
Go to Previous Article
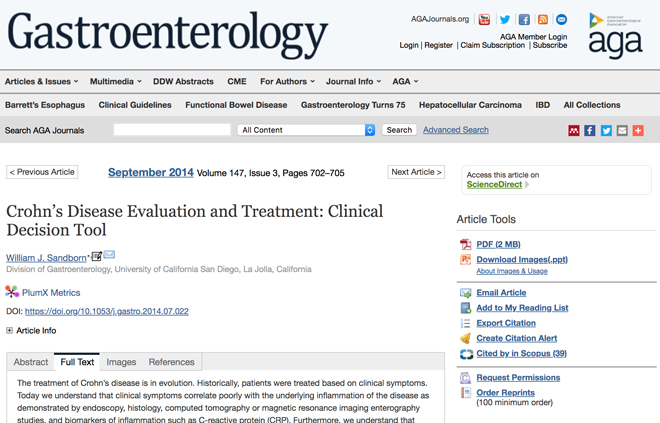coord(42,172)
